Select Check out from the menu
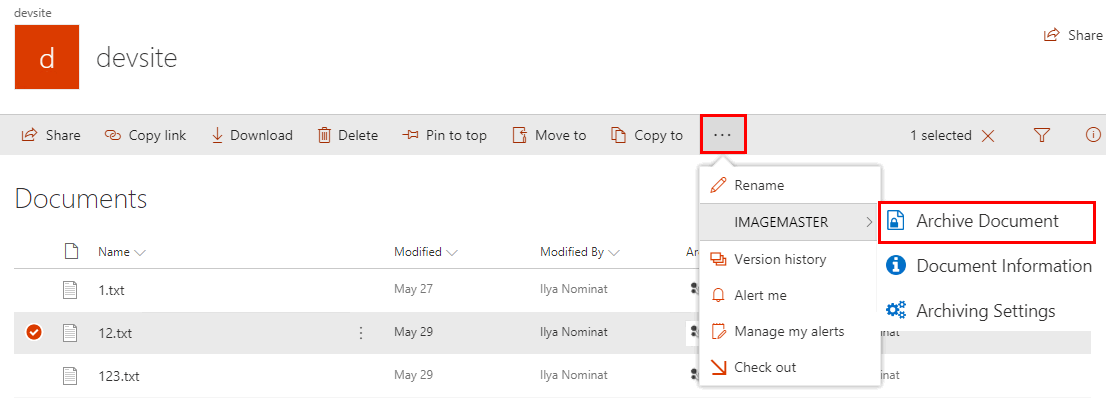Viewport: 1106px width, 405px height. [789, 367]
